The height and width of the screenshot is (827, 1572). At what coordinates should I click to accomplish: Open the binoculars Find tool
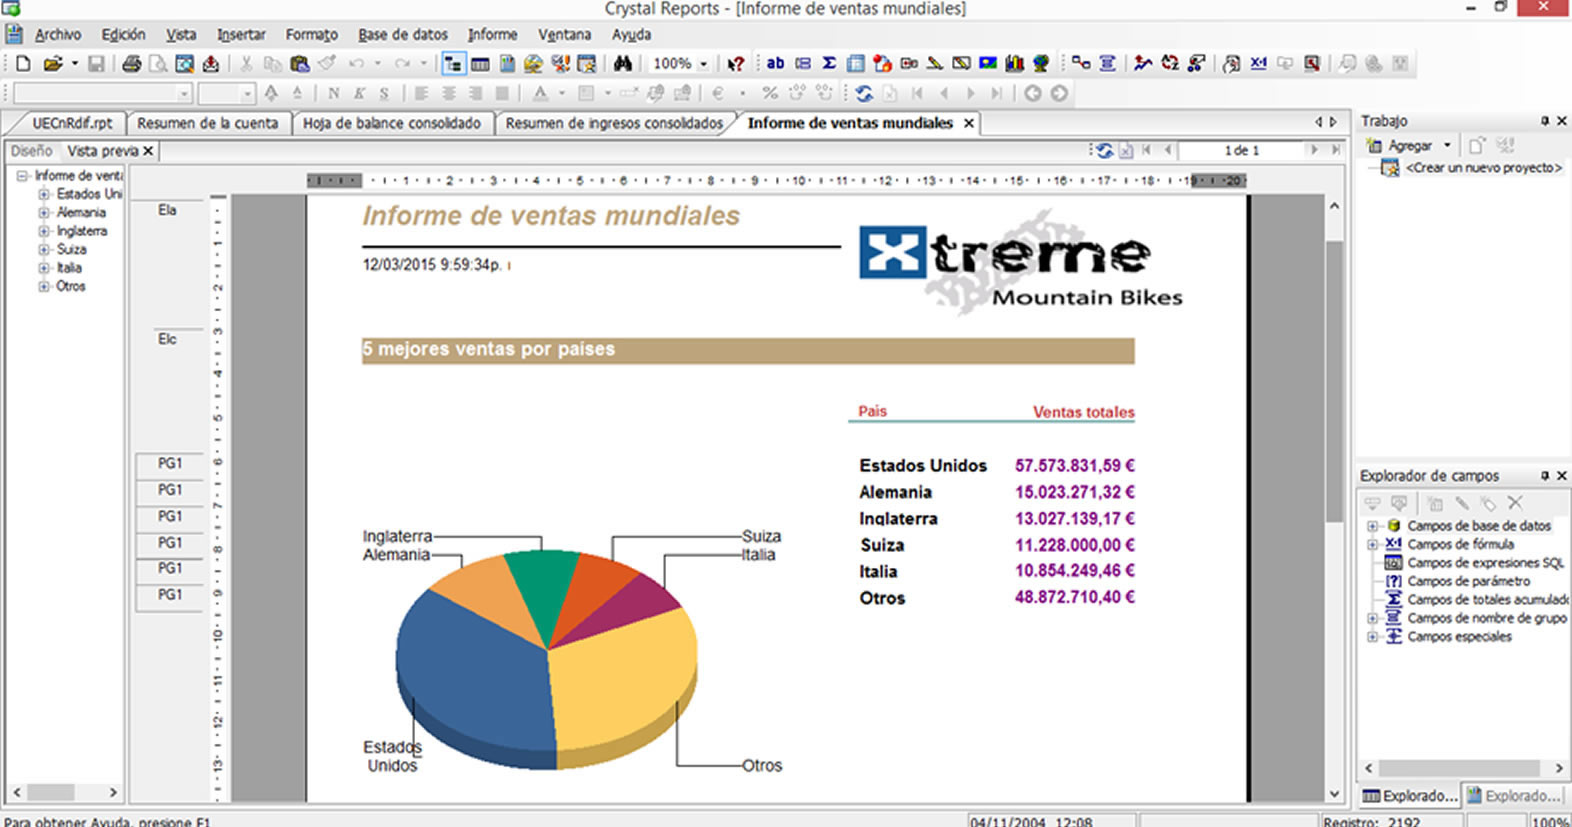pyautogui.click(x=623, y=63)
